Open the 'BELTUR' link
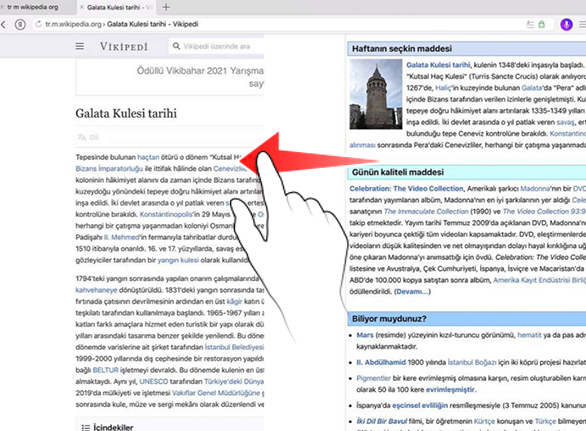586x431 pixels. coord(105,370)
